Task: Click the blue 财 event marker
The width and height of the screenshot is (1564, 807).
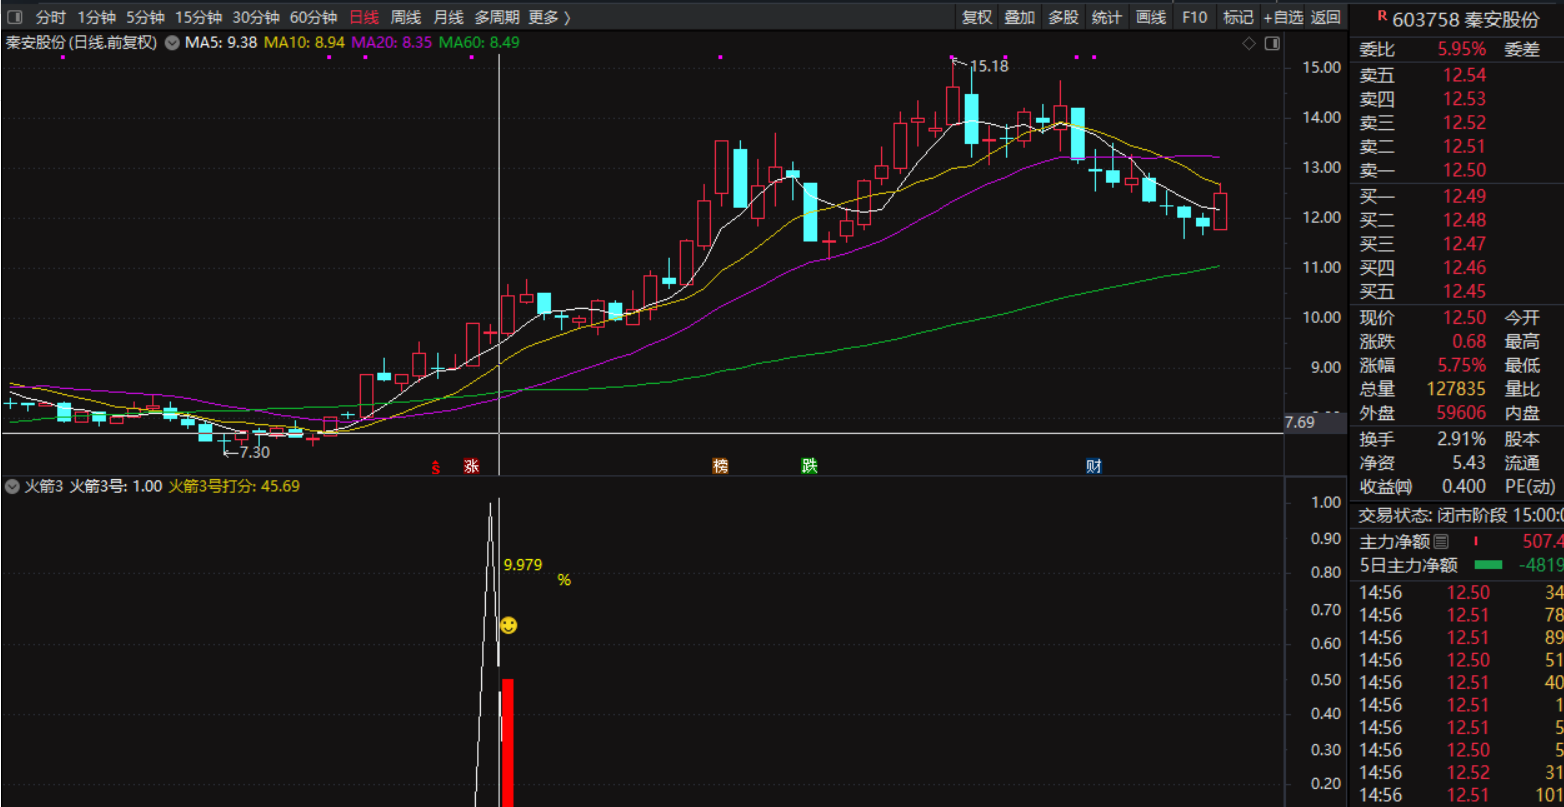Action: (x=1094, y=466)
